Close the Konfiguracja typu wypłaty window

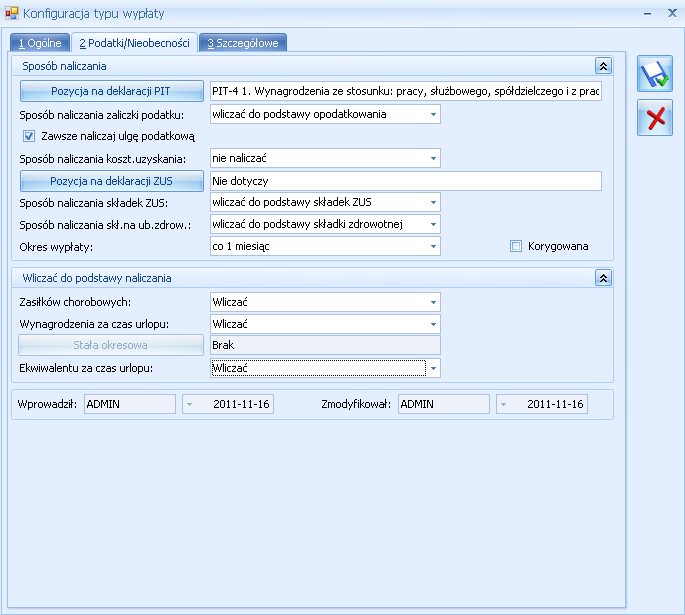pyautogui.click(x=672, y=13)
